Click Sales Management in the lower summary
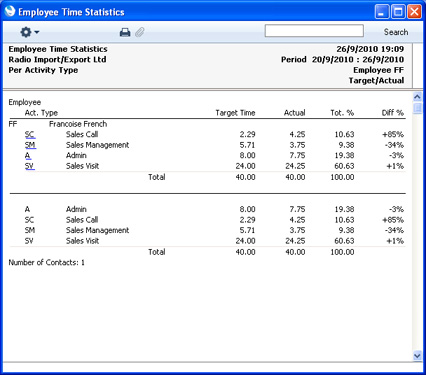426x375 pixels. (97, 230)
